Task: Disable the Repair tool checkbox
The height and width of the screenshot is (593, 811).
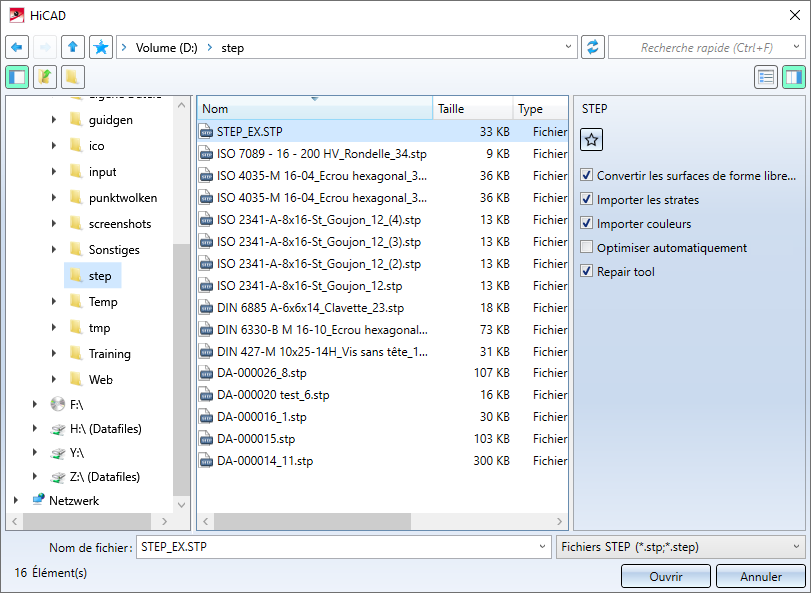Action: tap(586, 271)
